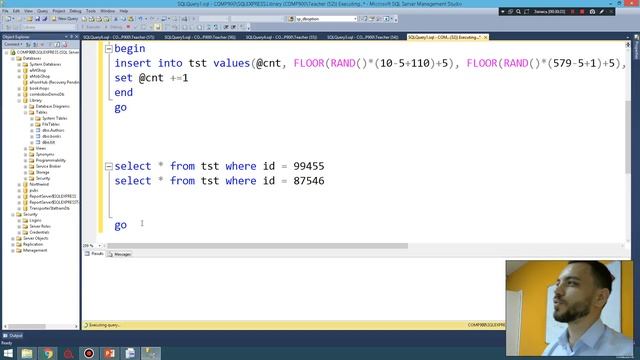Select the dbo.tst table
The image size is (640, 360).
(49, 142)
